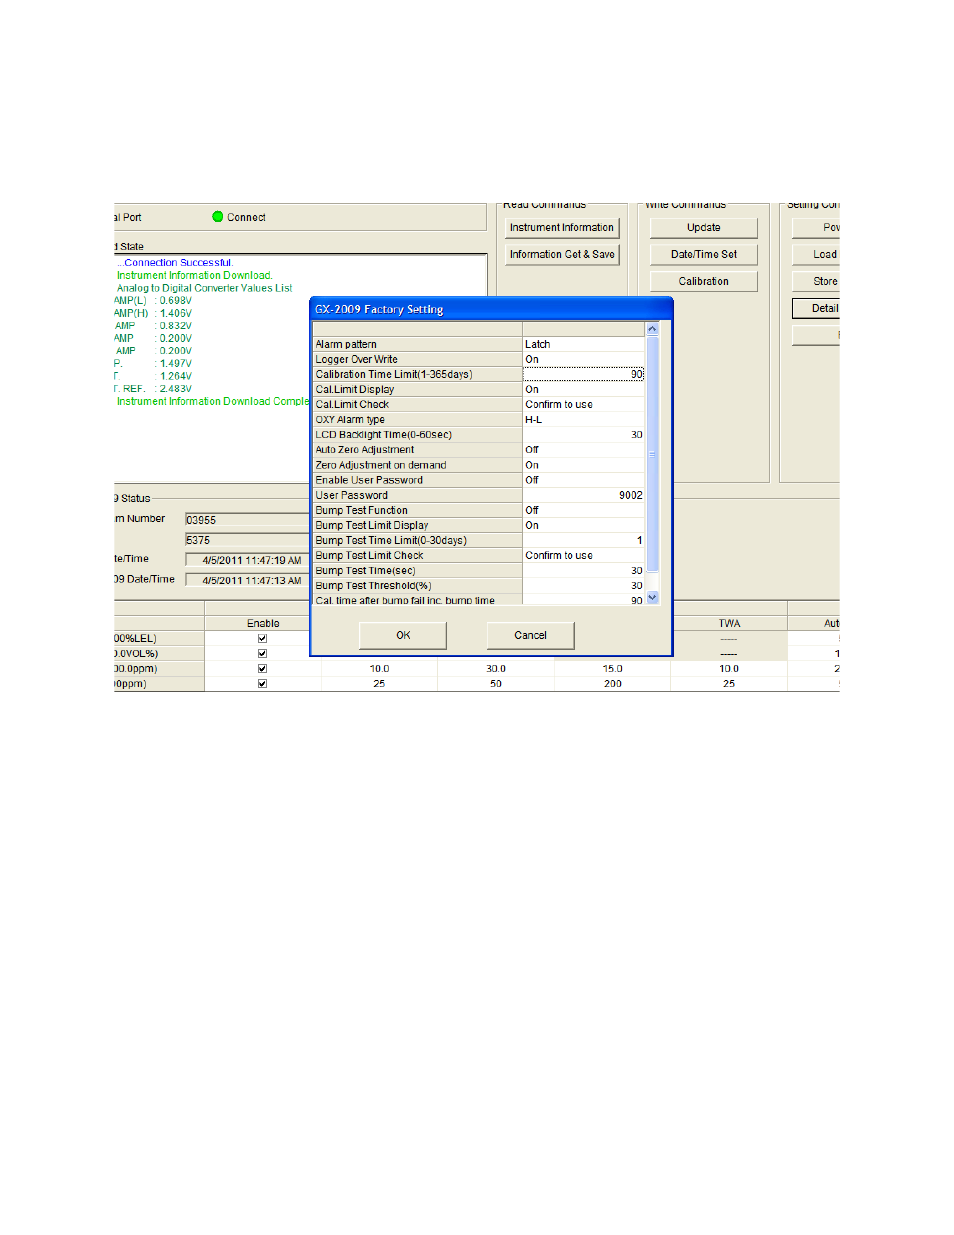954x1235 pixels.
Task: Click the Factory Setting scrollbar track
Action: tap(653, 463)
